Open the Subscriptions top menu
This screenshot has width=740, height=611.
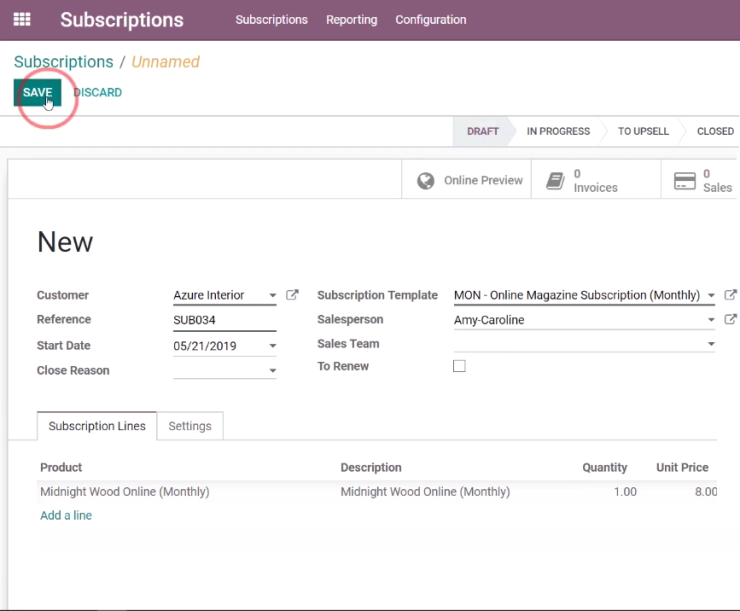(271, 19)
